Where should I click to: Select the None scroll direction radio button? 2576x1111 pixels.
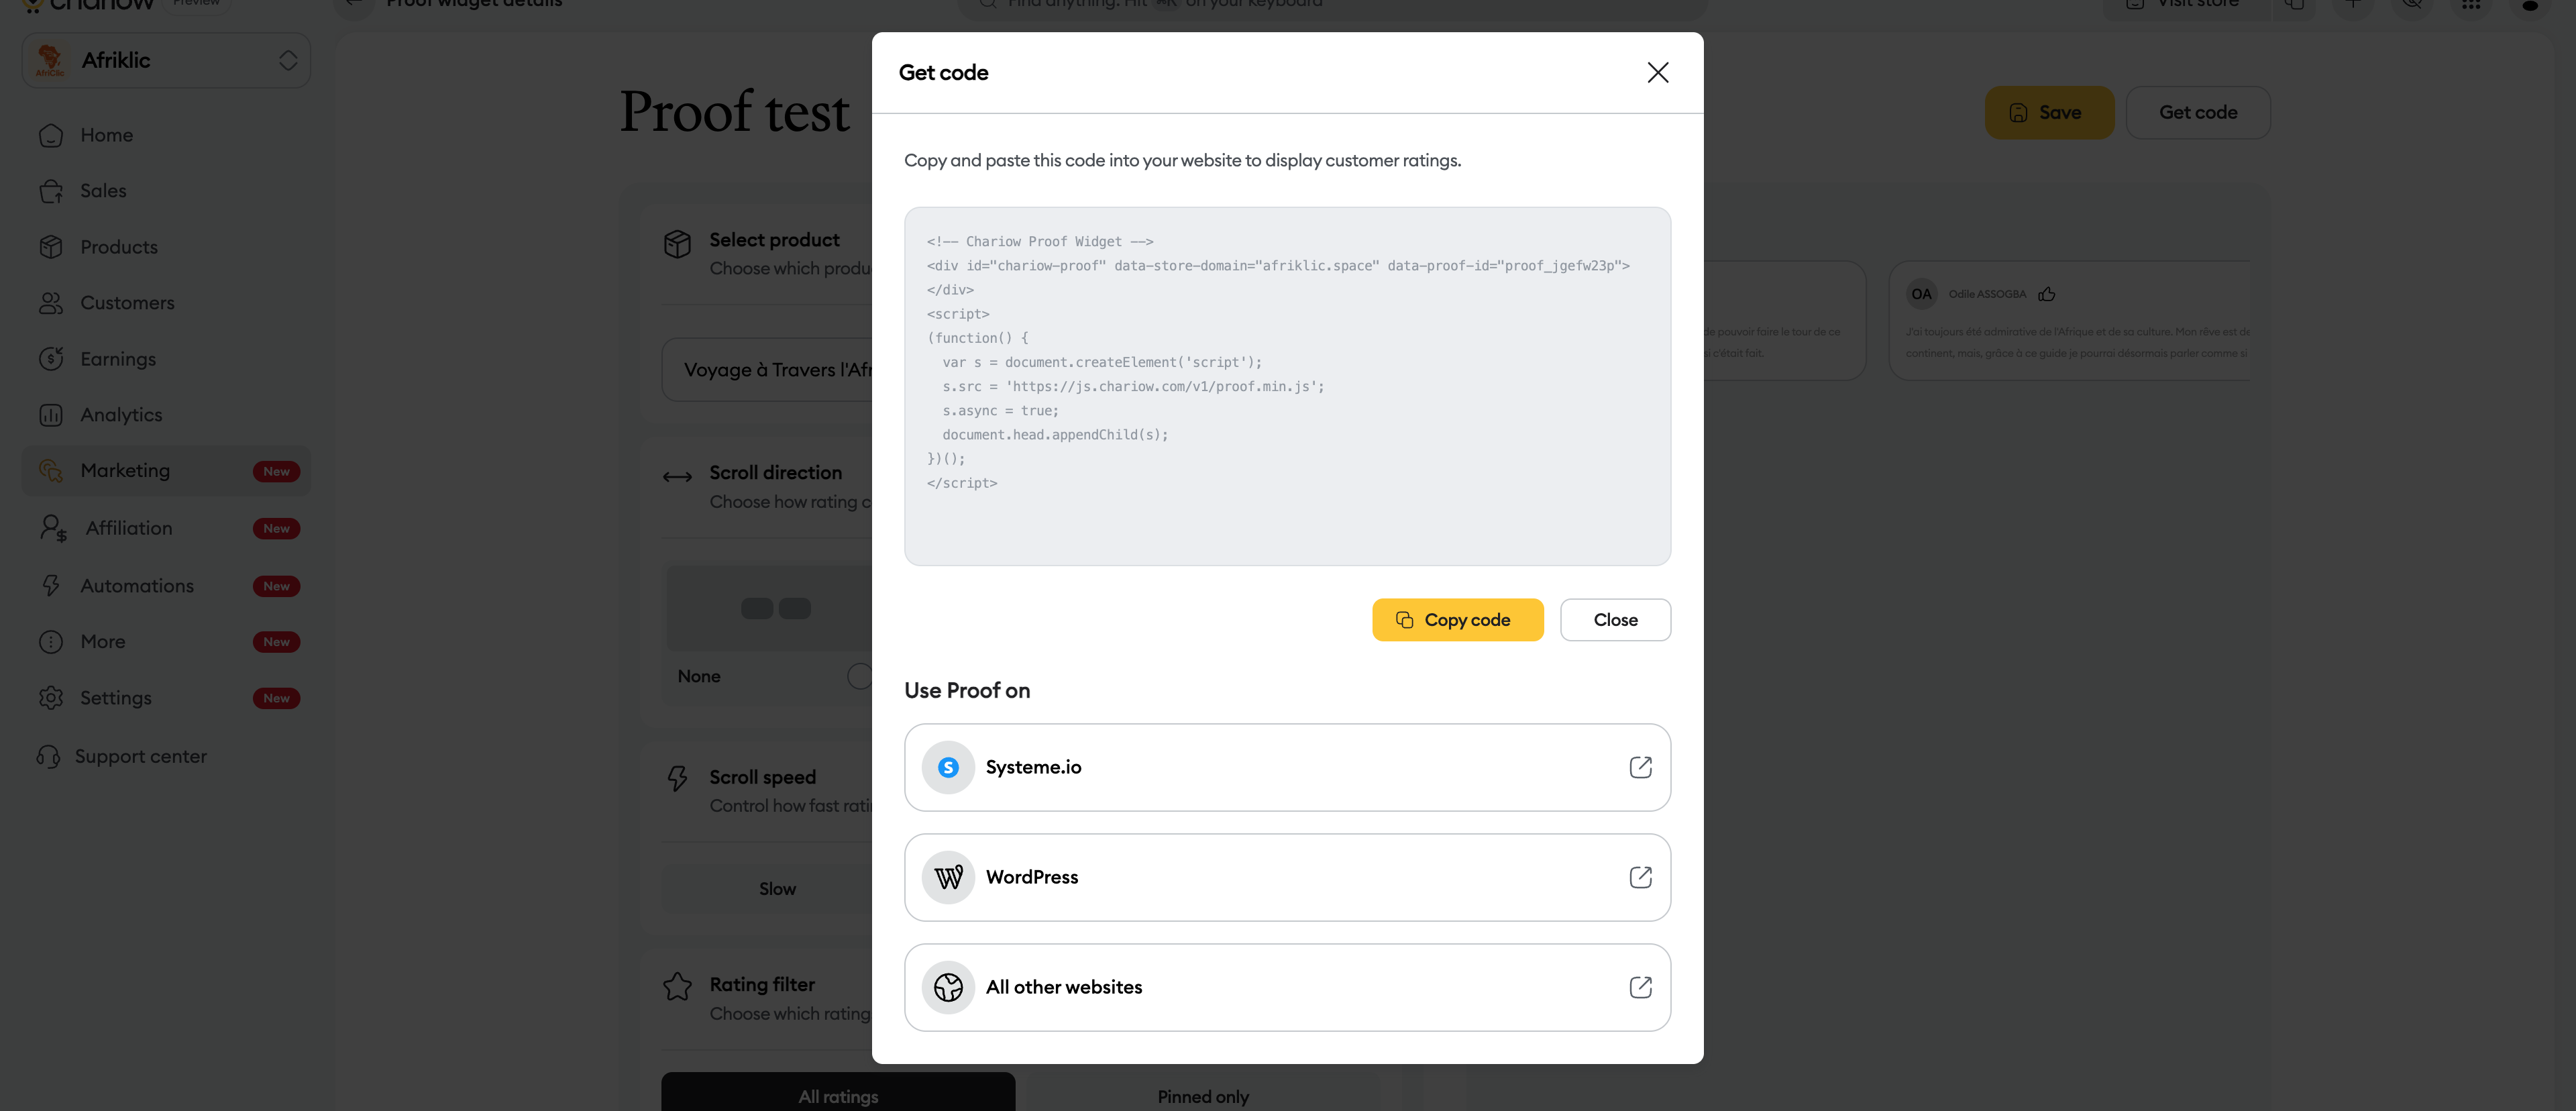click(x=858, y=676)
